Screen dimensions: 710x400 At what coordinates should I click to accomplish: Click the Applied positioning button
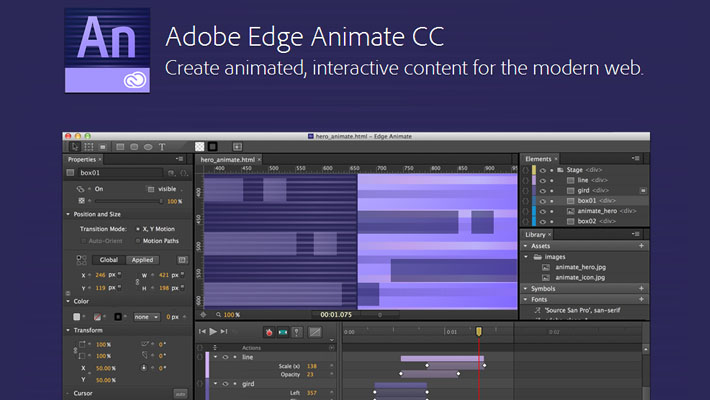pos(142,260)
